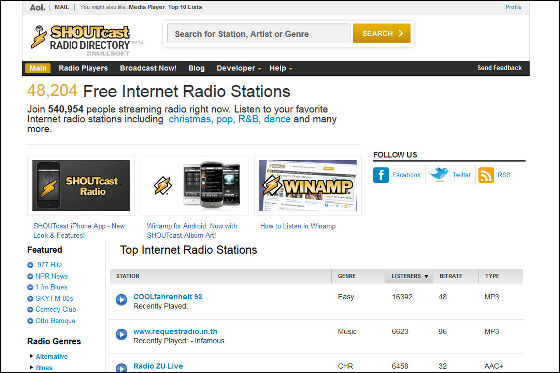Click the Winamp for Android phones thumbnail

pos(194,185)
